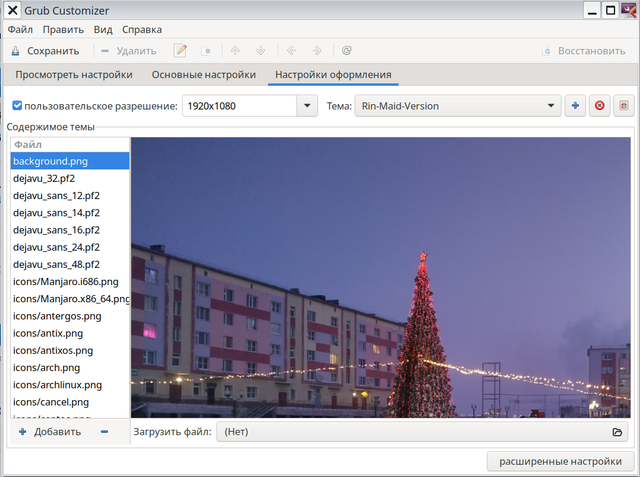Click the Файл column header in list

[70, 145]
